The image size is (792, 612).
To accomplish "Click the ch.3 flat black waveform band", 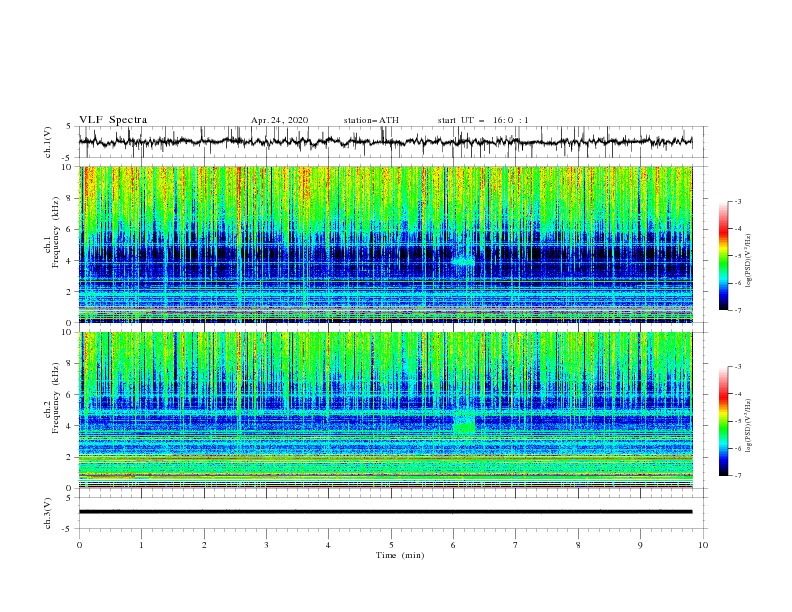I will [385, 512].
